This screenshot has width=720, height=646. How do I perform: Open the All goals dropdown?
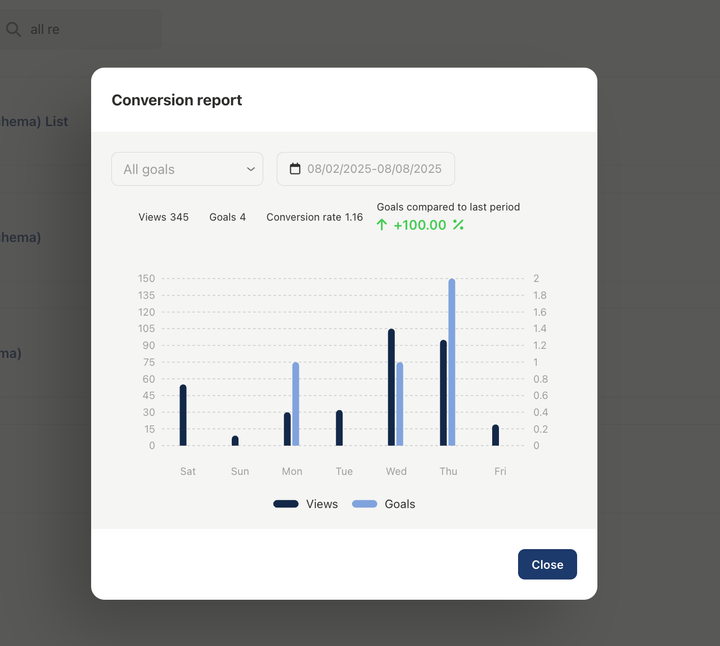pyautogui.click(x=187, y=169)
